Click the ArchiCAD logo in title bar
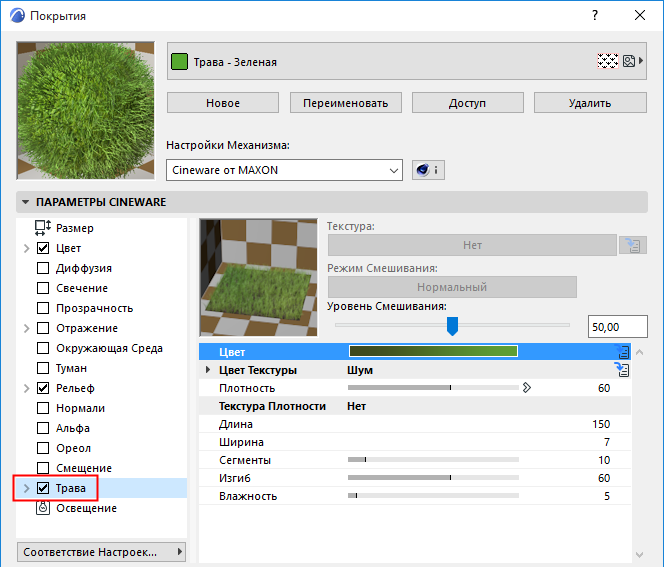This screenshot has height=567, width=664. point(17,16)
